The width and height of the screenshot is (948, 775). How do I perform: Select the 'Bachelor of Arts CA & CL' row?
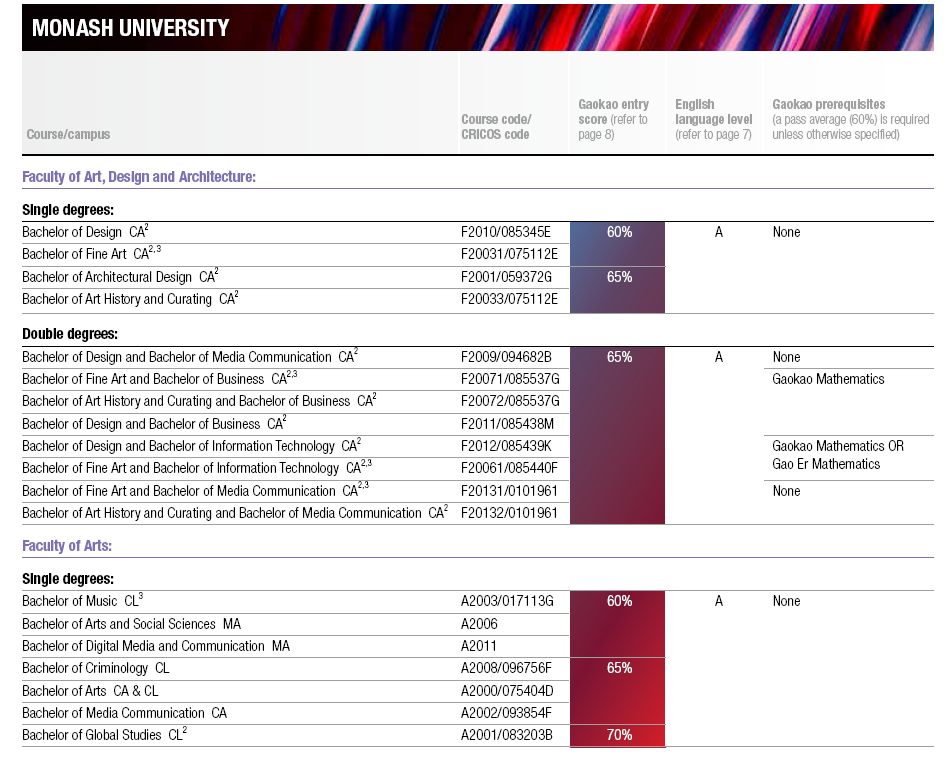point(91,691)
